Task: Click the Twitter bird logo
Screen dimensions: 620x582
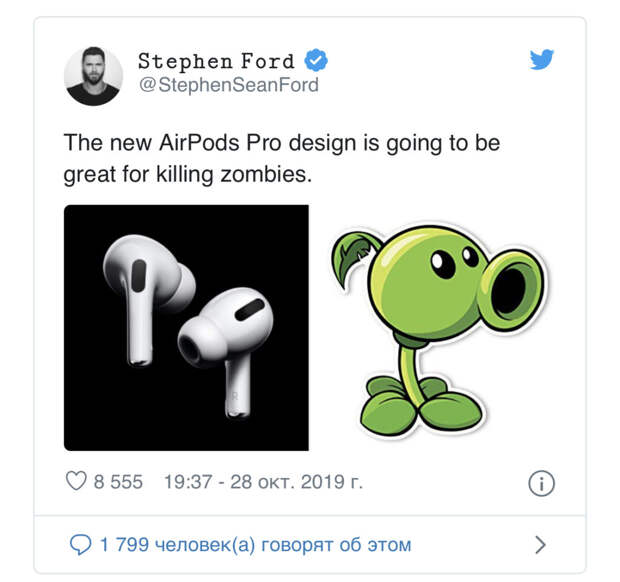Action: click(541, 59)
